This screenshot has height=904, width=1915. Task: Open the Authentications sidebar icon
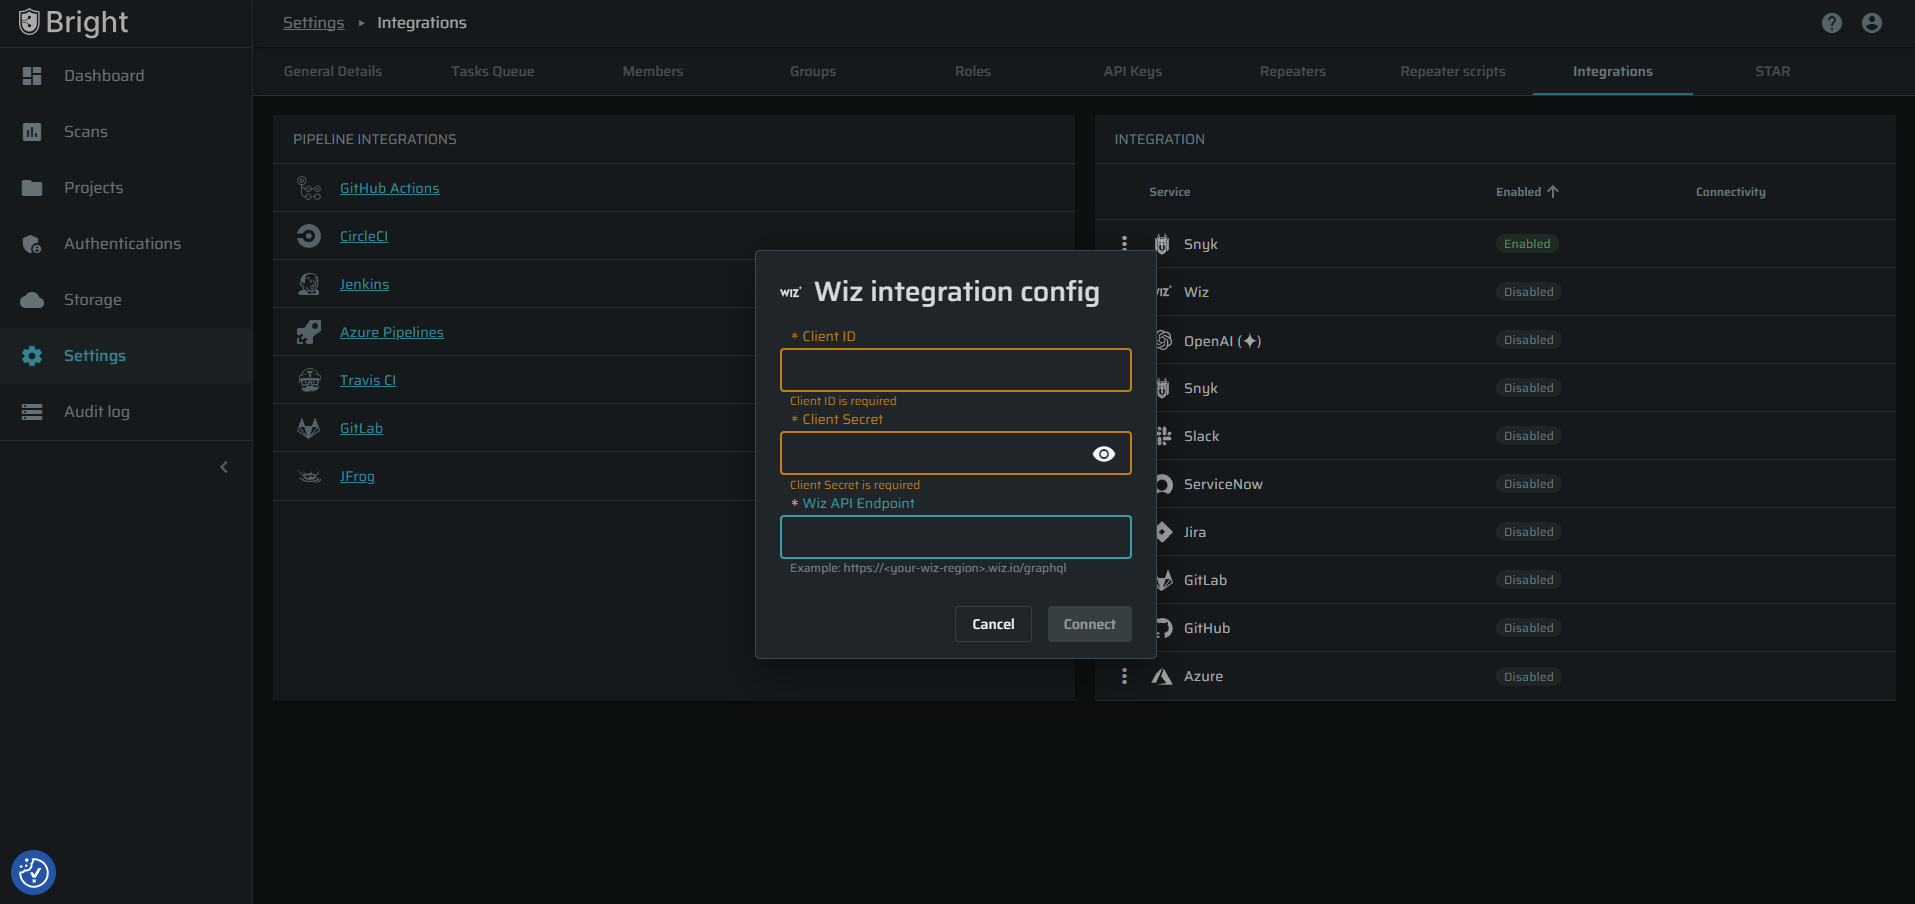pos(32,244)
